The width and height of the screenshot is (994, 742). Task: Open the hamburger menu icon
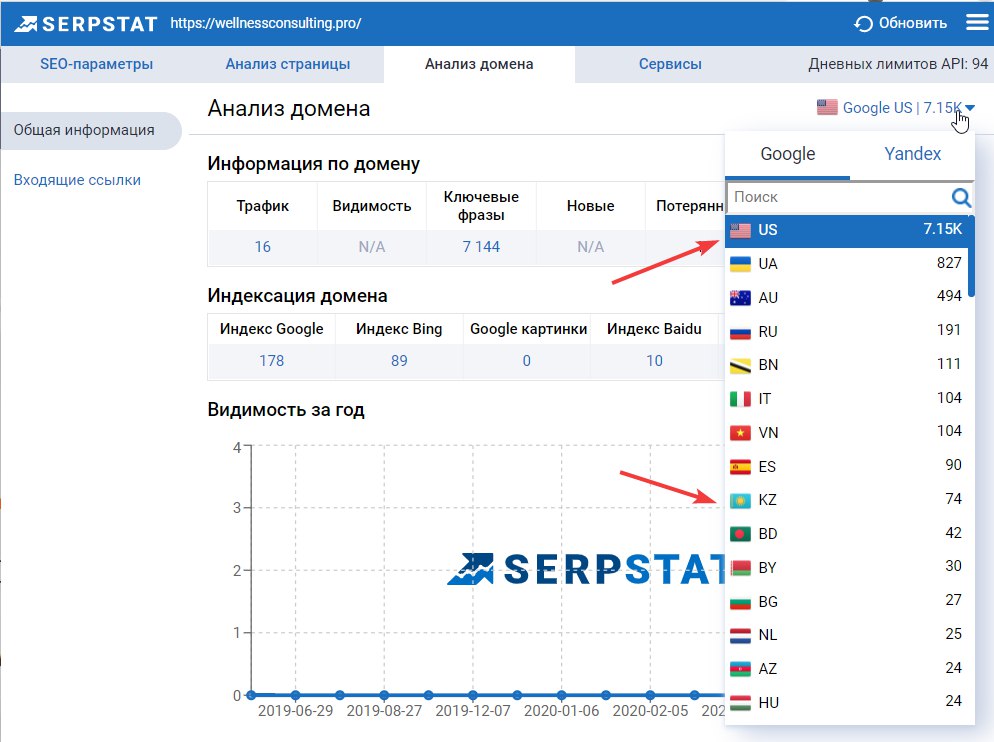pyautogui.click(x=977, y=23)
